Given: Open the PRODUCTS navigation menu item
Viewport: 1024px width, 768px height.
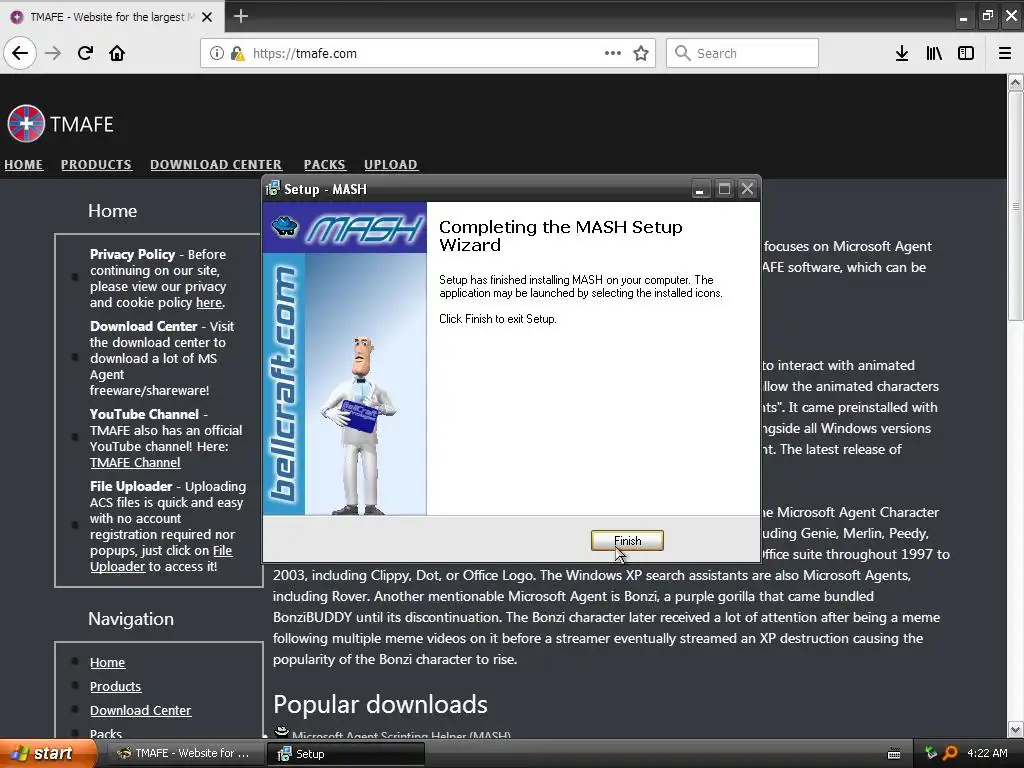Looking at the screenshot, I should click(96, 165).
